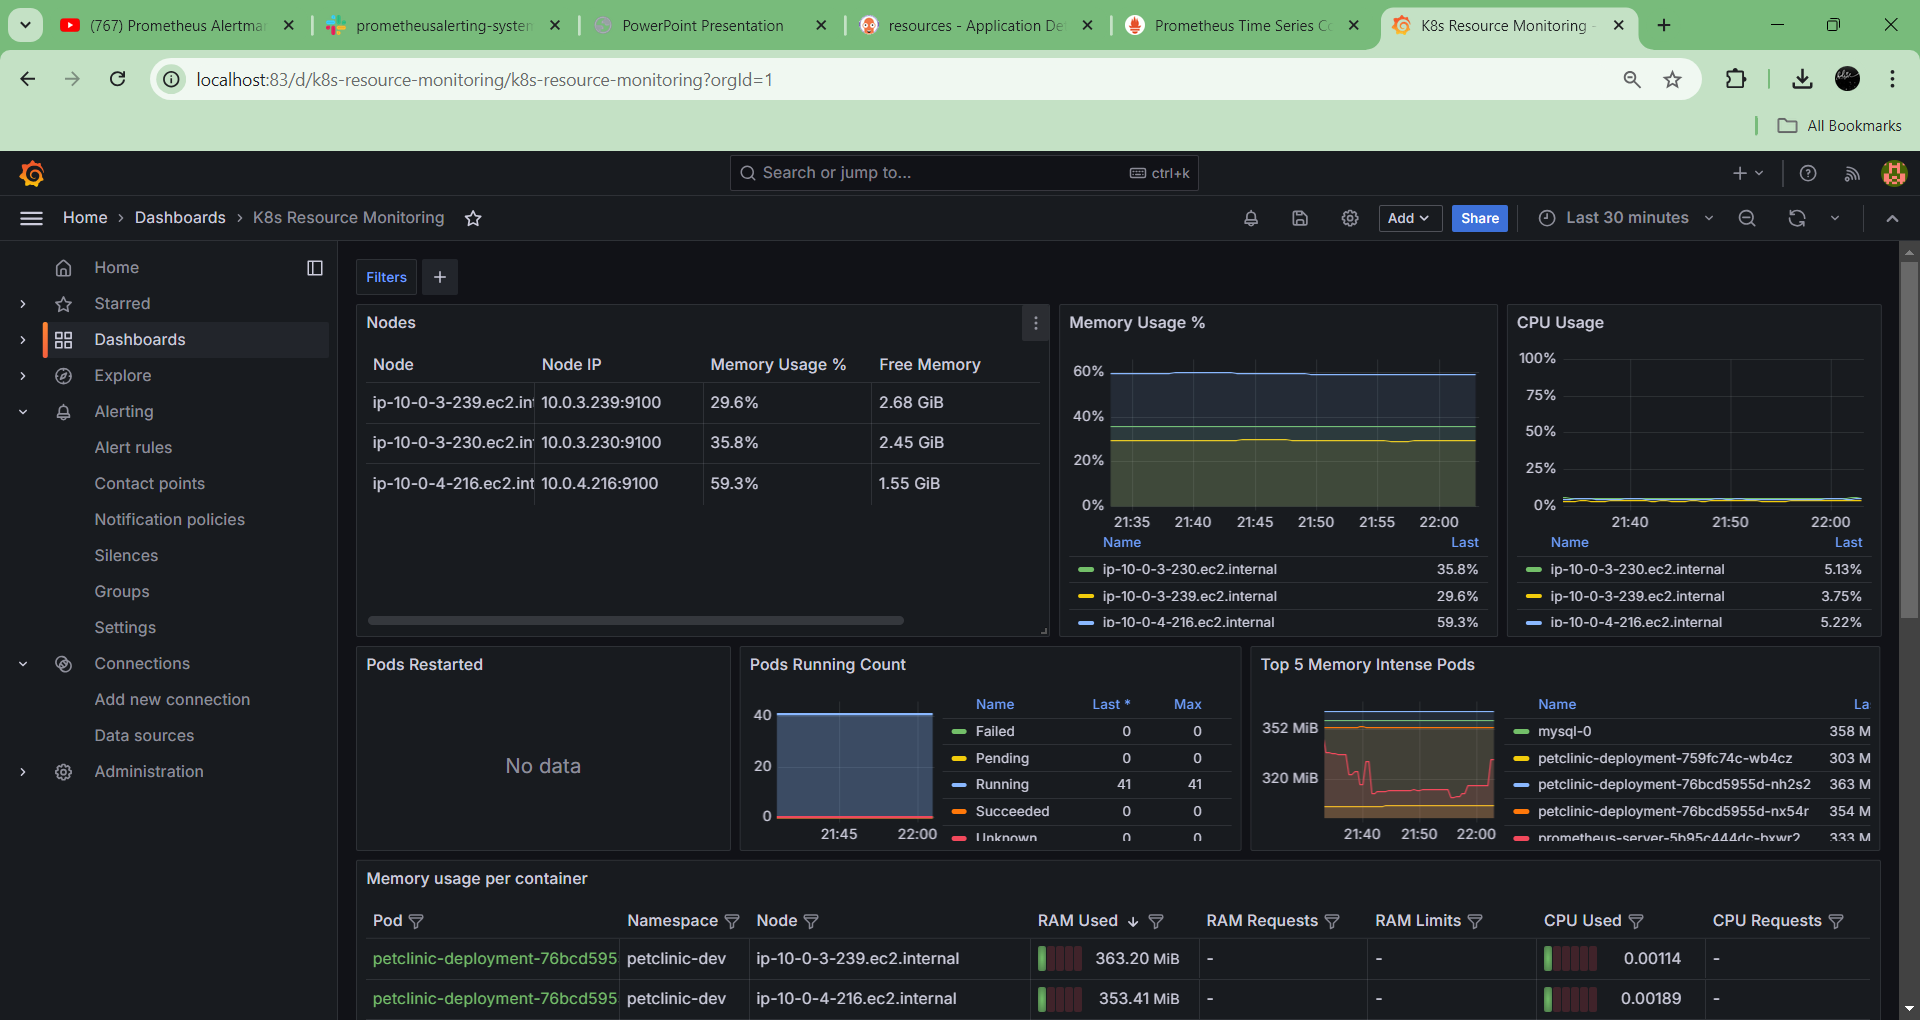Open dashboard settings gear icon
Image resolution: width=1920 pixels, height=1020 pixels.
1349,218
